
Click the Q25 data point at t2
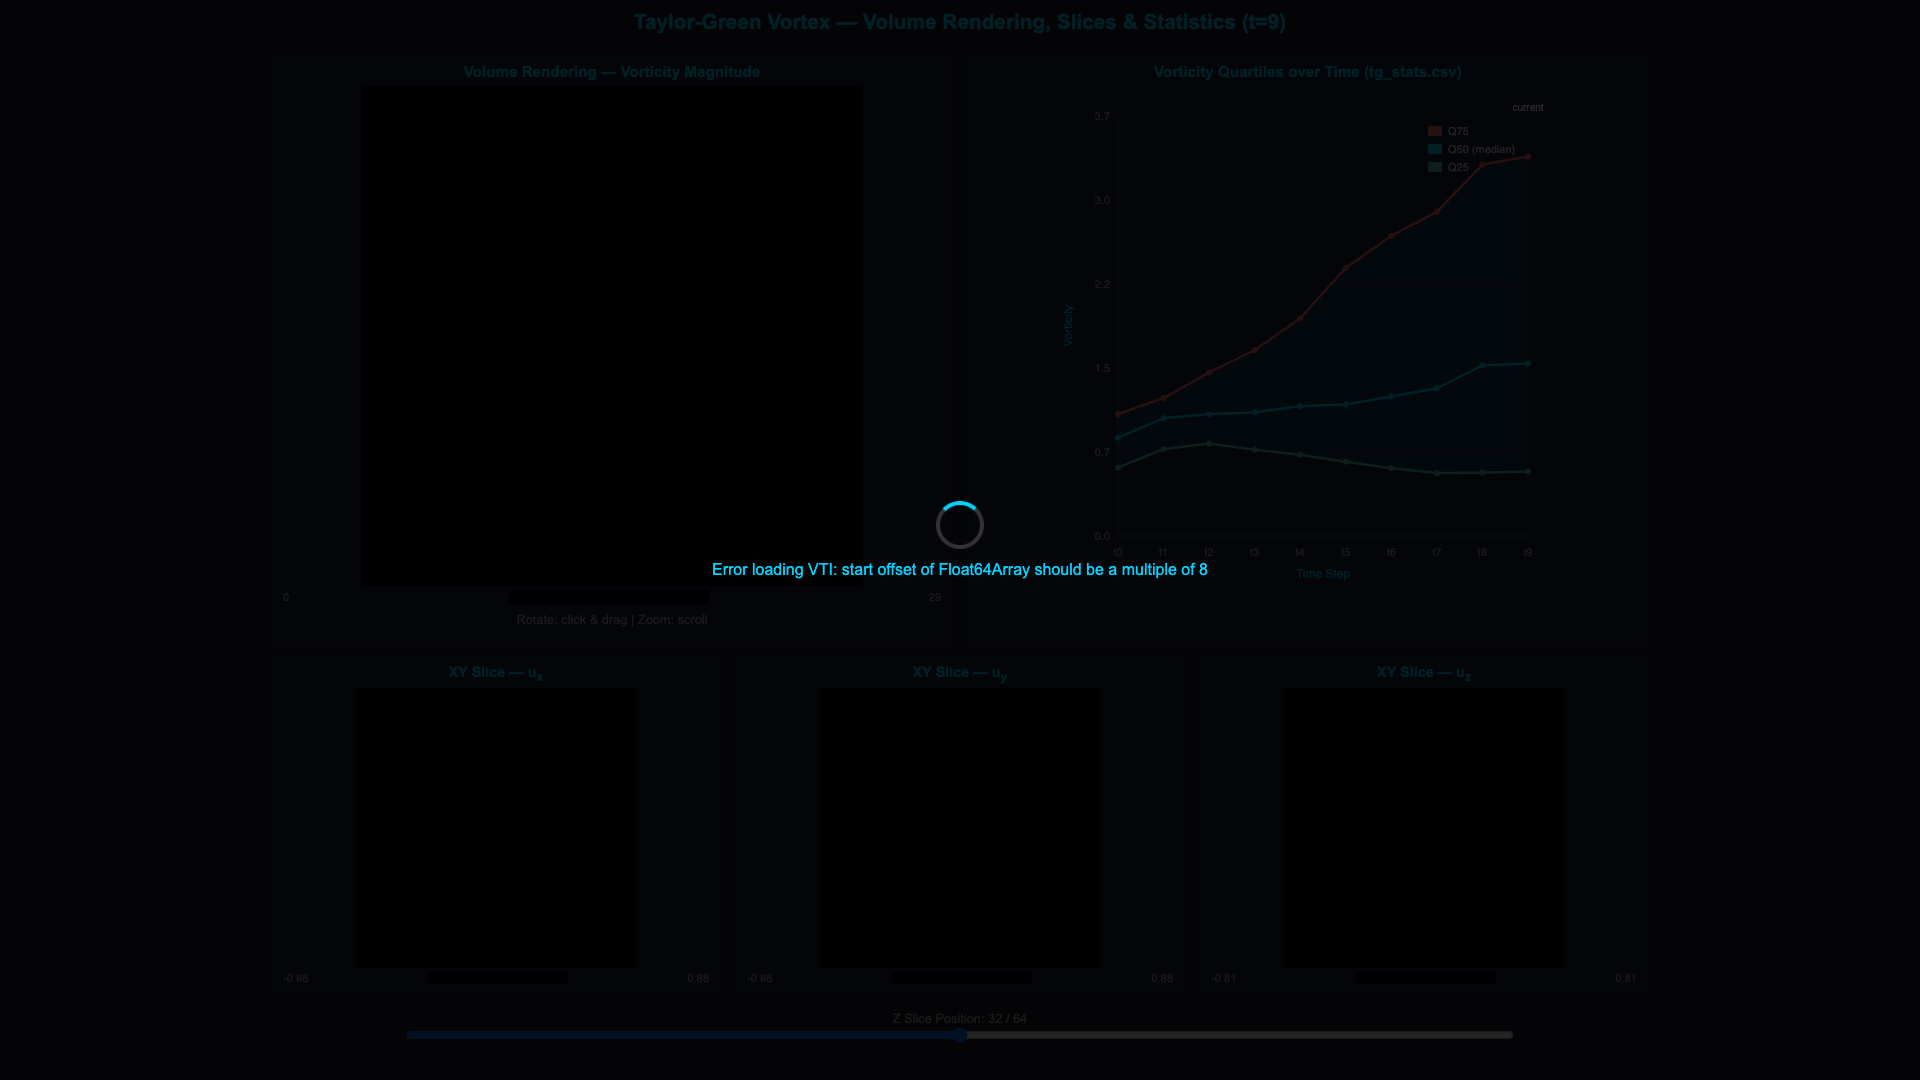1209,444
